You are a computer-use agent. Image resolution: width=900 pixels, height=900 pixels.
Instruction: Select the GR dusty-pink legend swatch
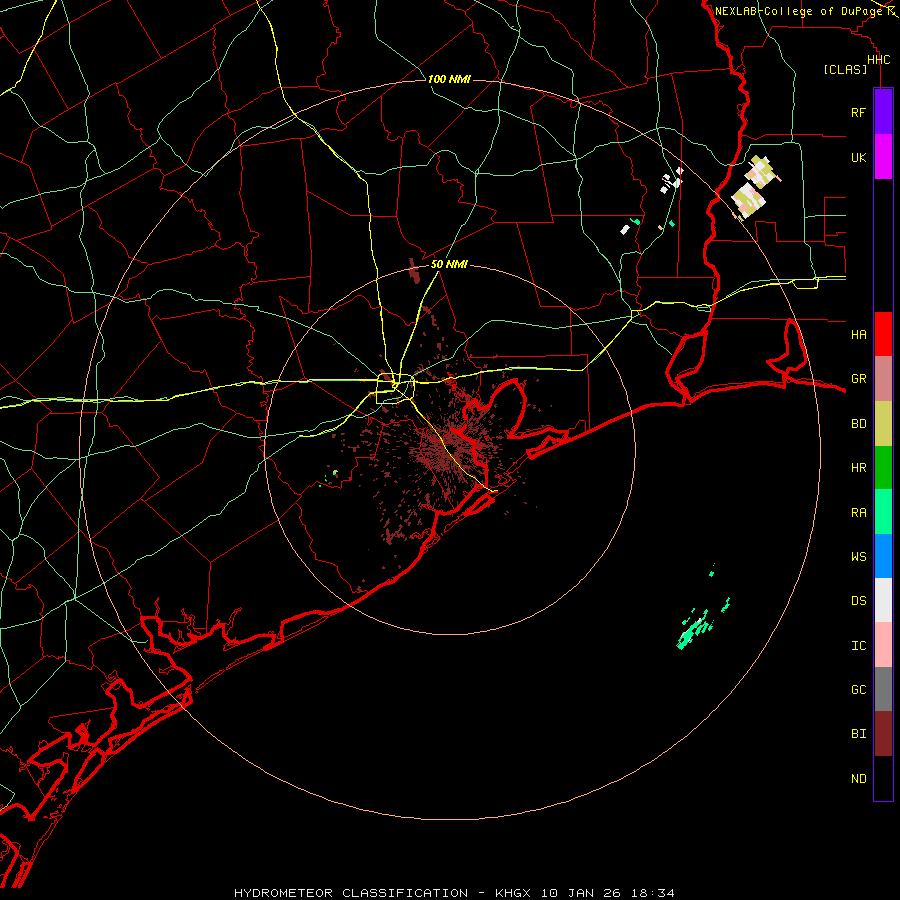point(883,379)
